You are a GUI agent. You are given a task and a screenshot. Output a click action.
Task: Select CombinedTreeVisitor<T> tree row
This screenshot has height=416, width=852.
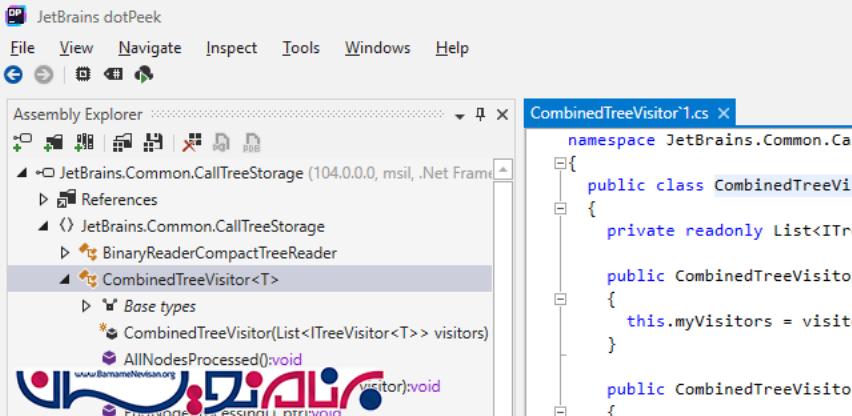click(x=250, y=279)
